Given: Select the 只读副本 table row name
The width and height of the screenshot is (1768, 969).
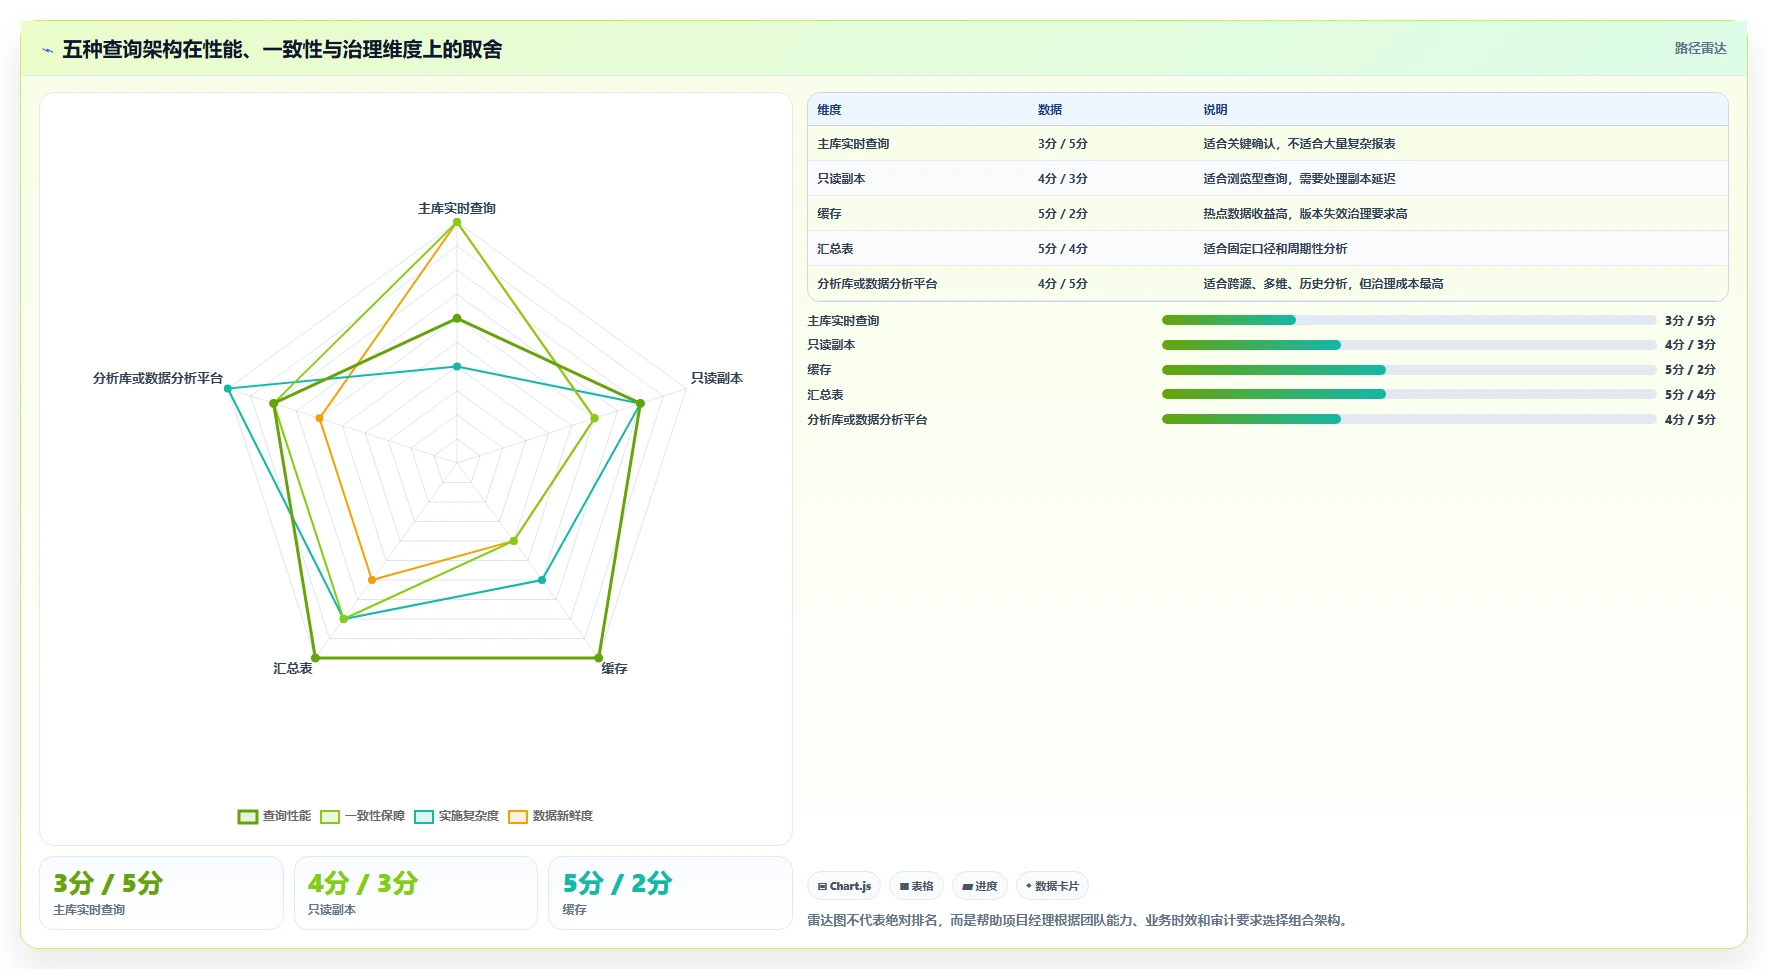Looking at the screenshot, I should 841,179.
